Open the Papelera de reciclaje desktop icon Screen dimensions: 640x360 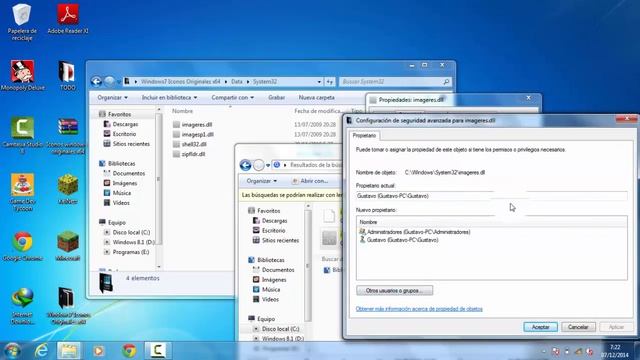point(22,22)
